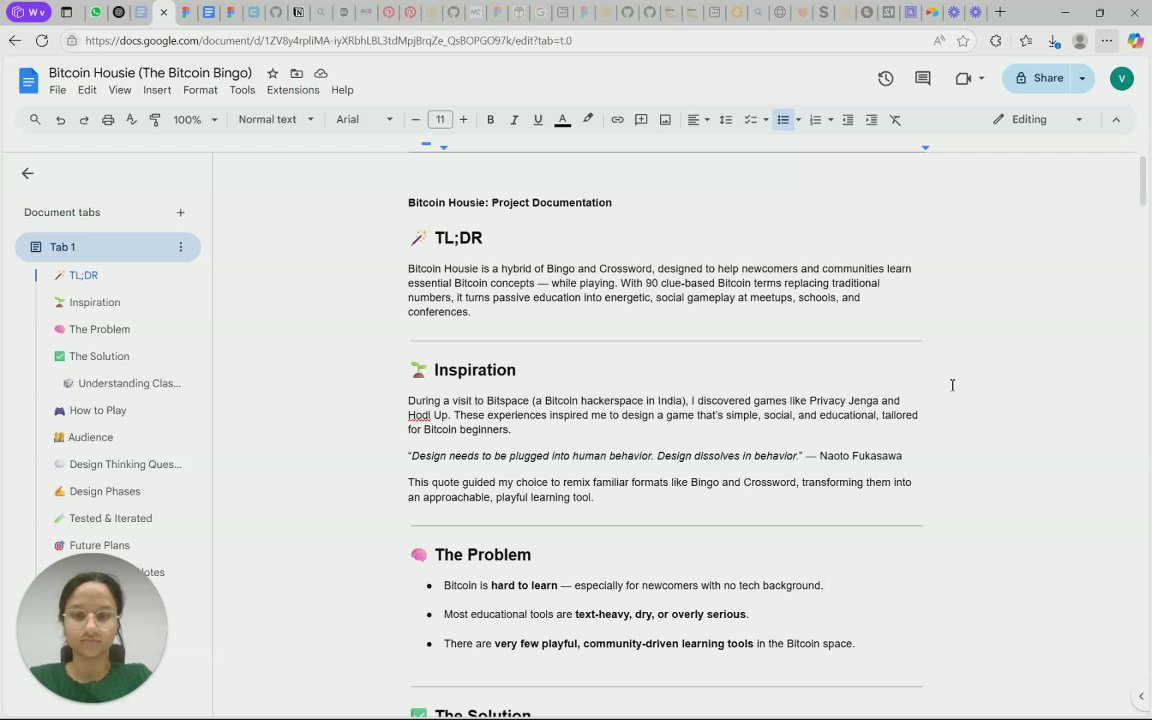Open the View menu
This screenshot has width=1152, height=720.
[120, 90]
